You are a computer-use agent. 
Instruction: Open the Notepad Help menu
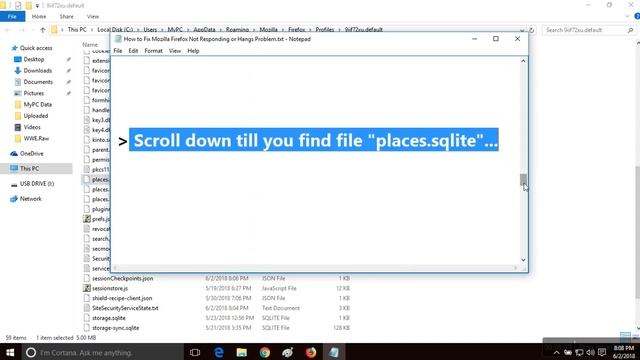point(193,51)
